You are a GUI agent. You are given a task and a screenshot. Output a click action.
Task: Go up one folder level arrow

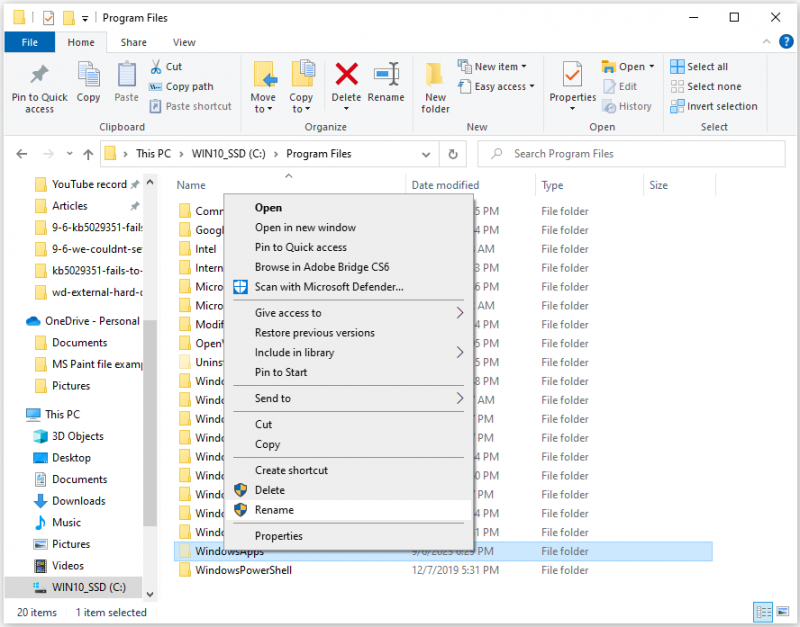pyautogui.click(x=88, y=154)
